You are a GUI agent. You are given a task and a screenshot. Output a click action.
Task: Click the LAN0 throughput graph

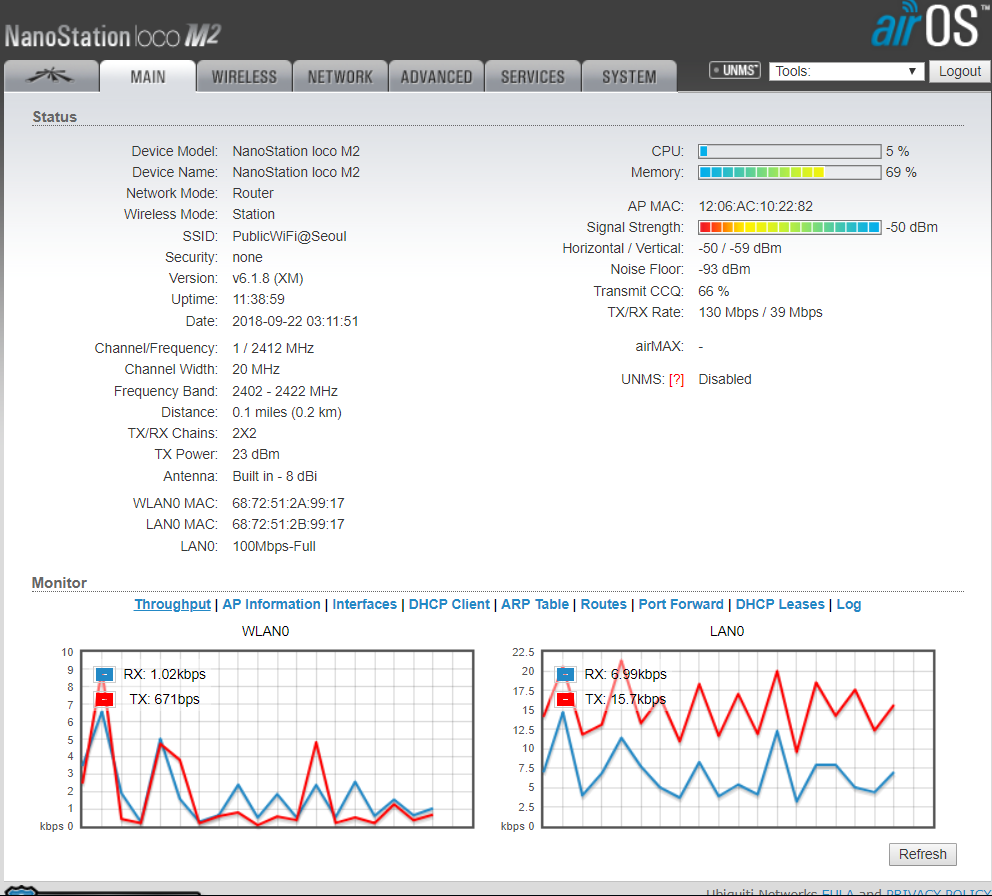(738, 738)
